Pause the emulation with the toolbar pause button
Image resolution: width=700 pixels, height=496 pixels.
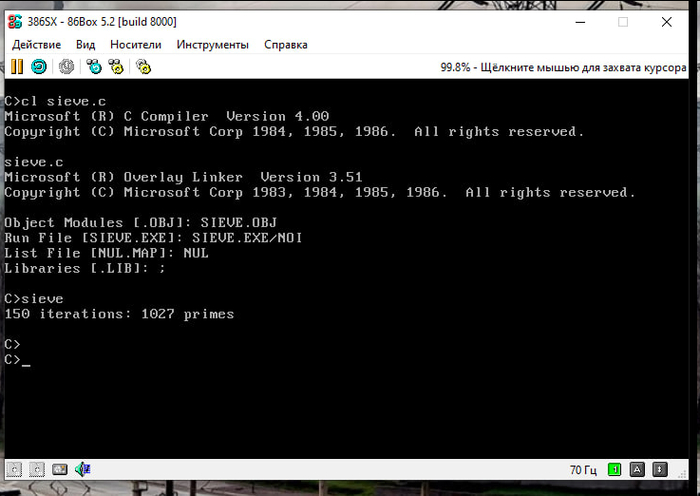pyautogui.click(x=17, y=67)
